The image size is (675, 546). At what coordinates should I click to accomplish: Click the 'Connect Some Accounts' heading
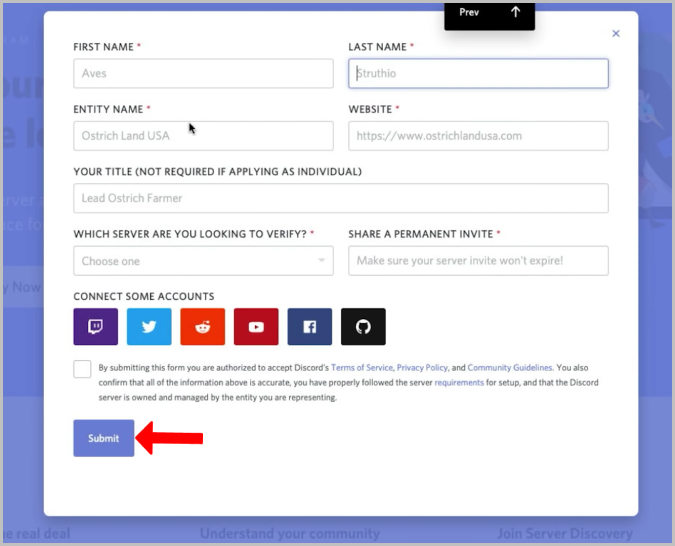[144, 297]
